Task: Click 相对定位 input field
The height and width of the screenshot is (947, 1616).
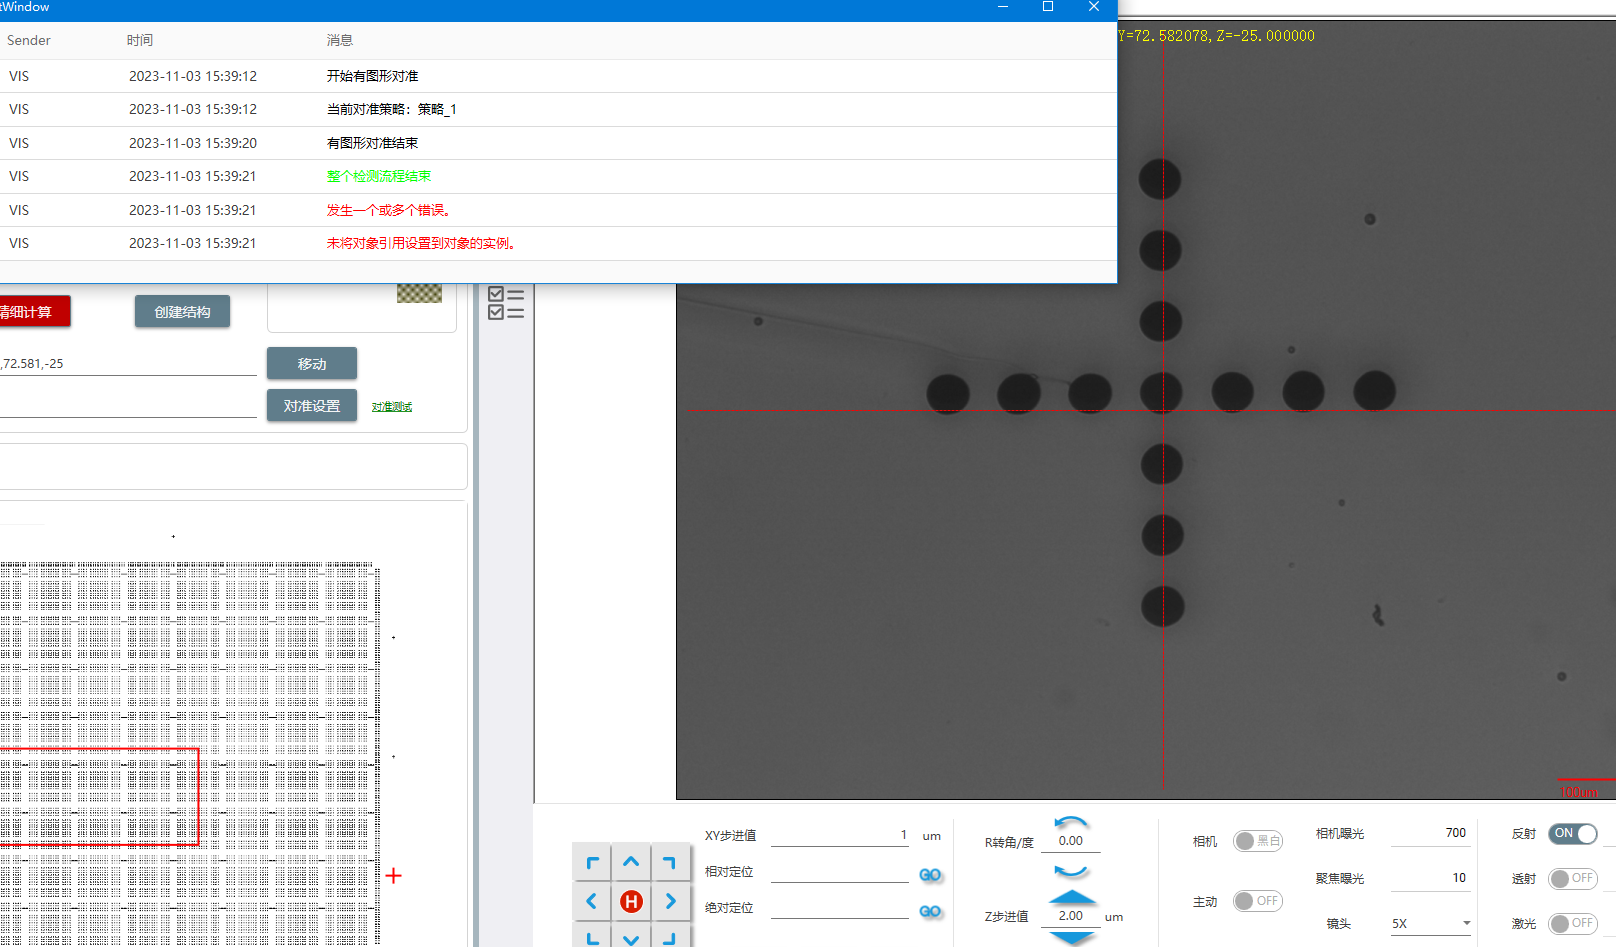Action: pos(840,872)
